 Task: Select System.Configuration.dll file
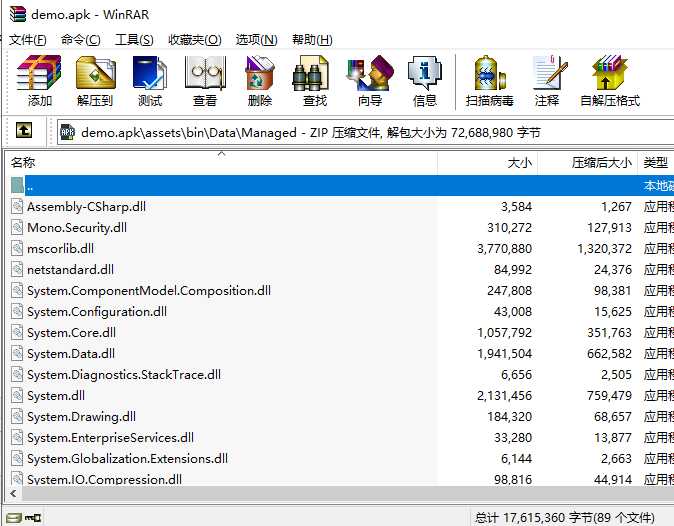tap(340, 312)
